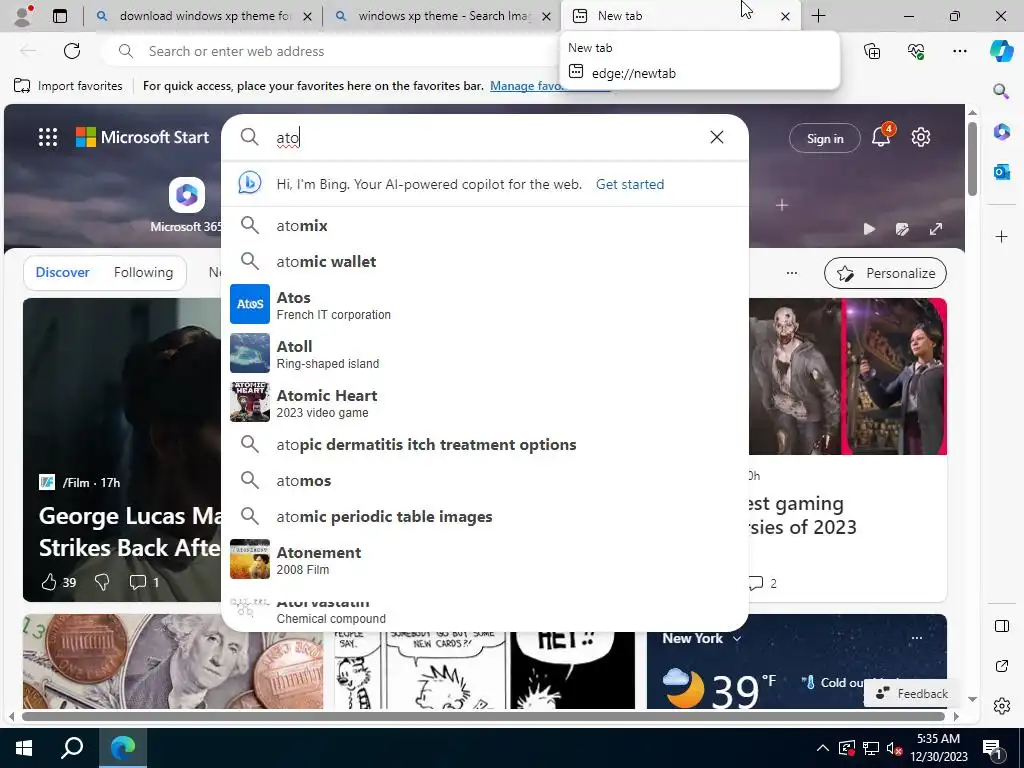The image size is (1024, 768).
Task: Open the Copilot icon in toolbar
Action: click(x=1001, y=51)
